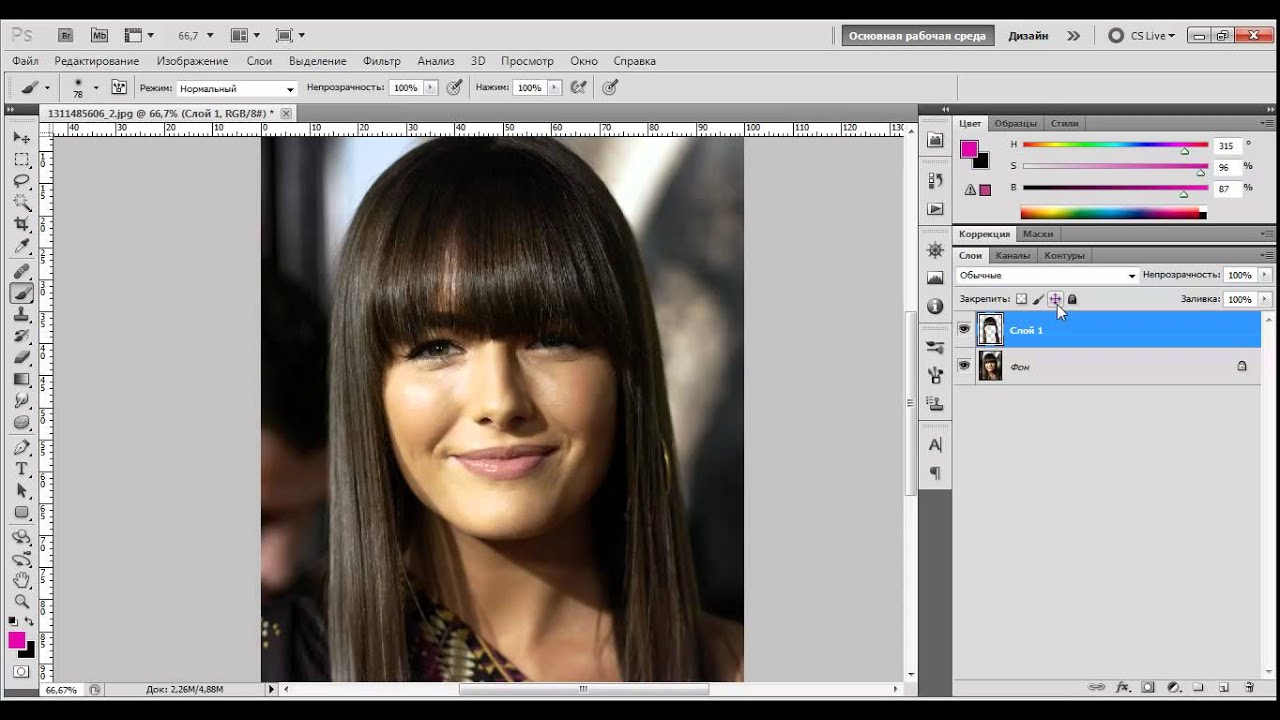1280x720 pixels.
Task: Toggle visibility of the Фон layer
Action: tap(964, 366)
